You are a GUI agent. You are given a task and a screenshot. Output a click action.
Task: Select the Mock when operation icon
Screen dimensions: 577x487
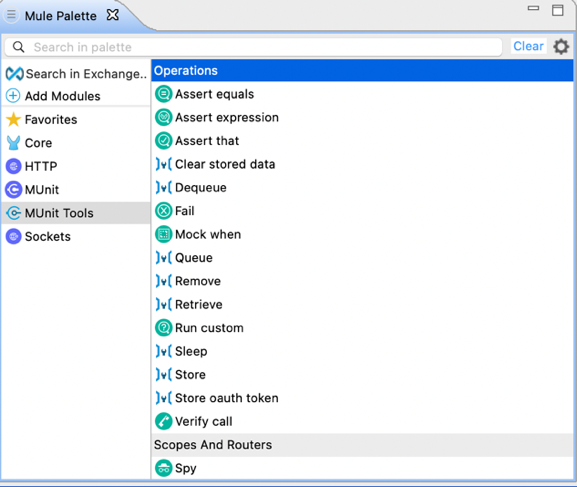coord(163,234)
